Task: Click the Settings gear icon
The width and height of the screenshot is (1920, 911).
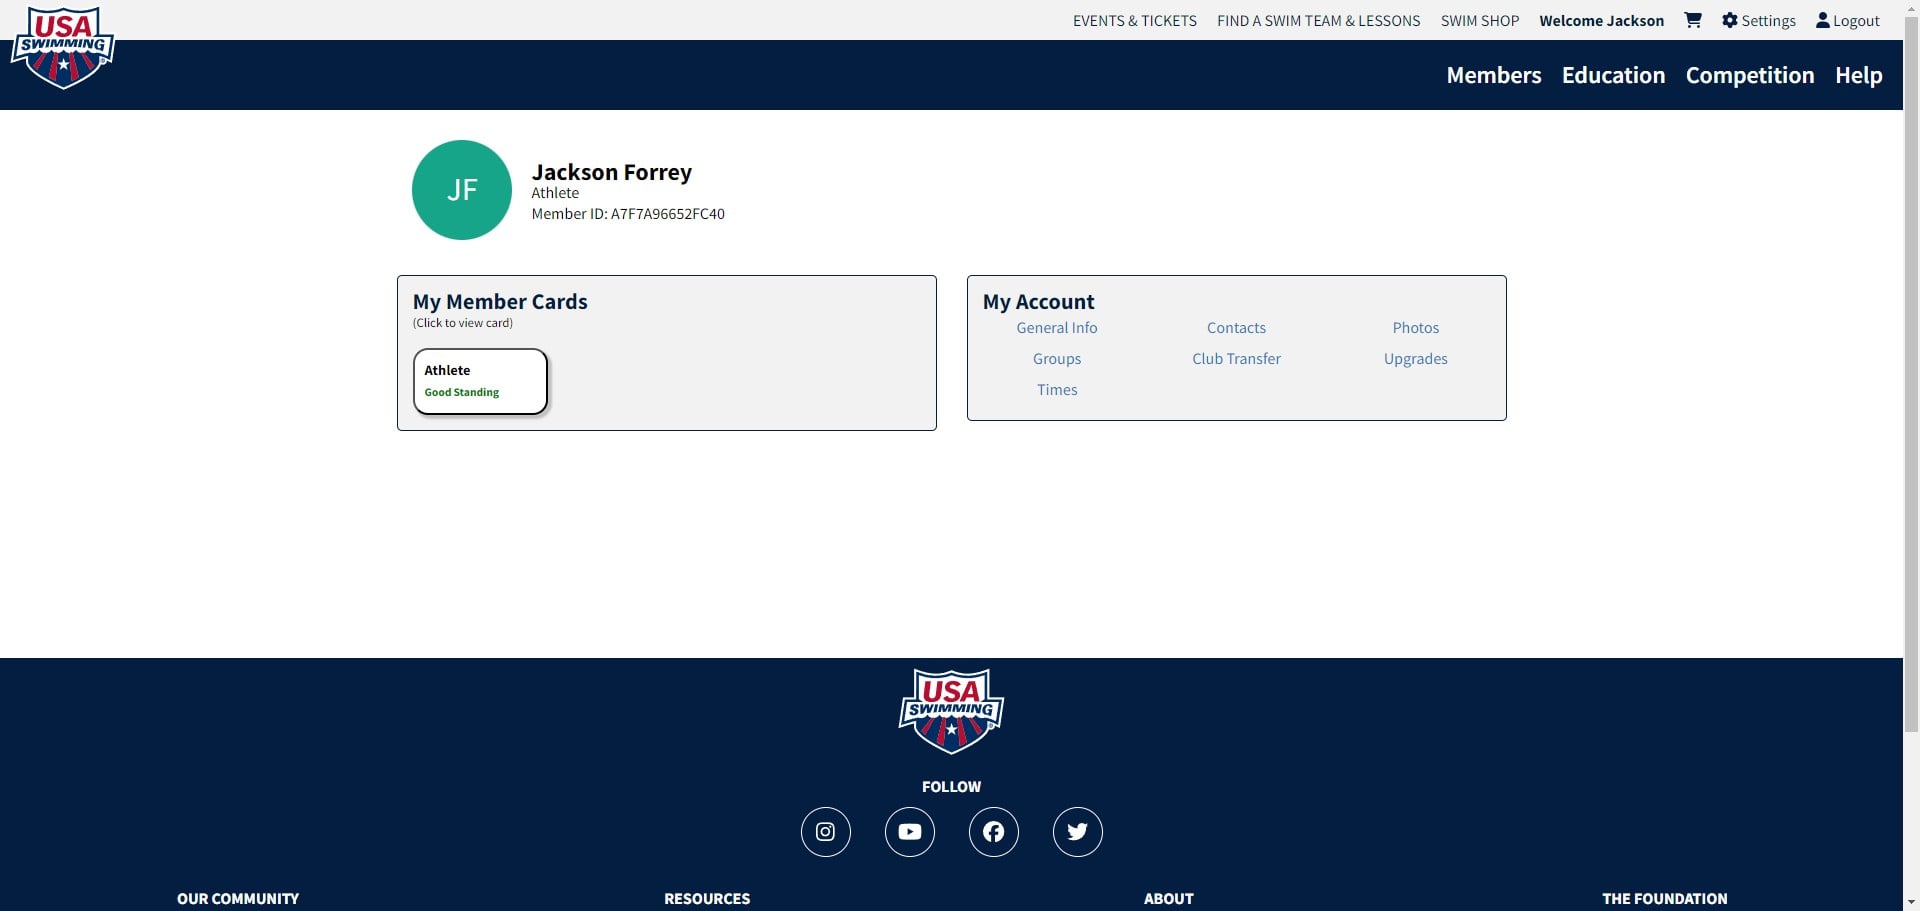Action: [x=1730, y=20]
